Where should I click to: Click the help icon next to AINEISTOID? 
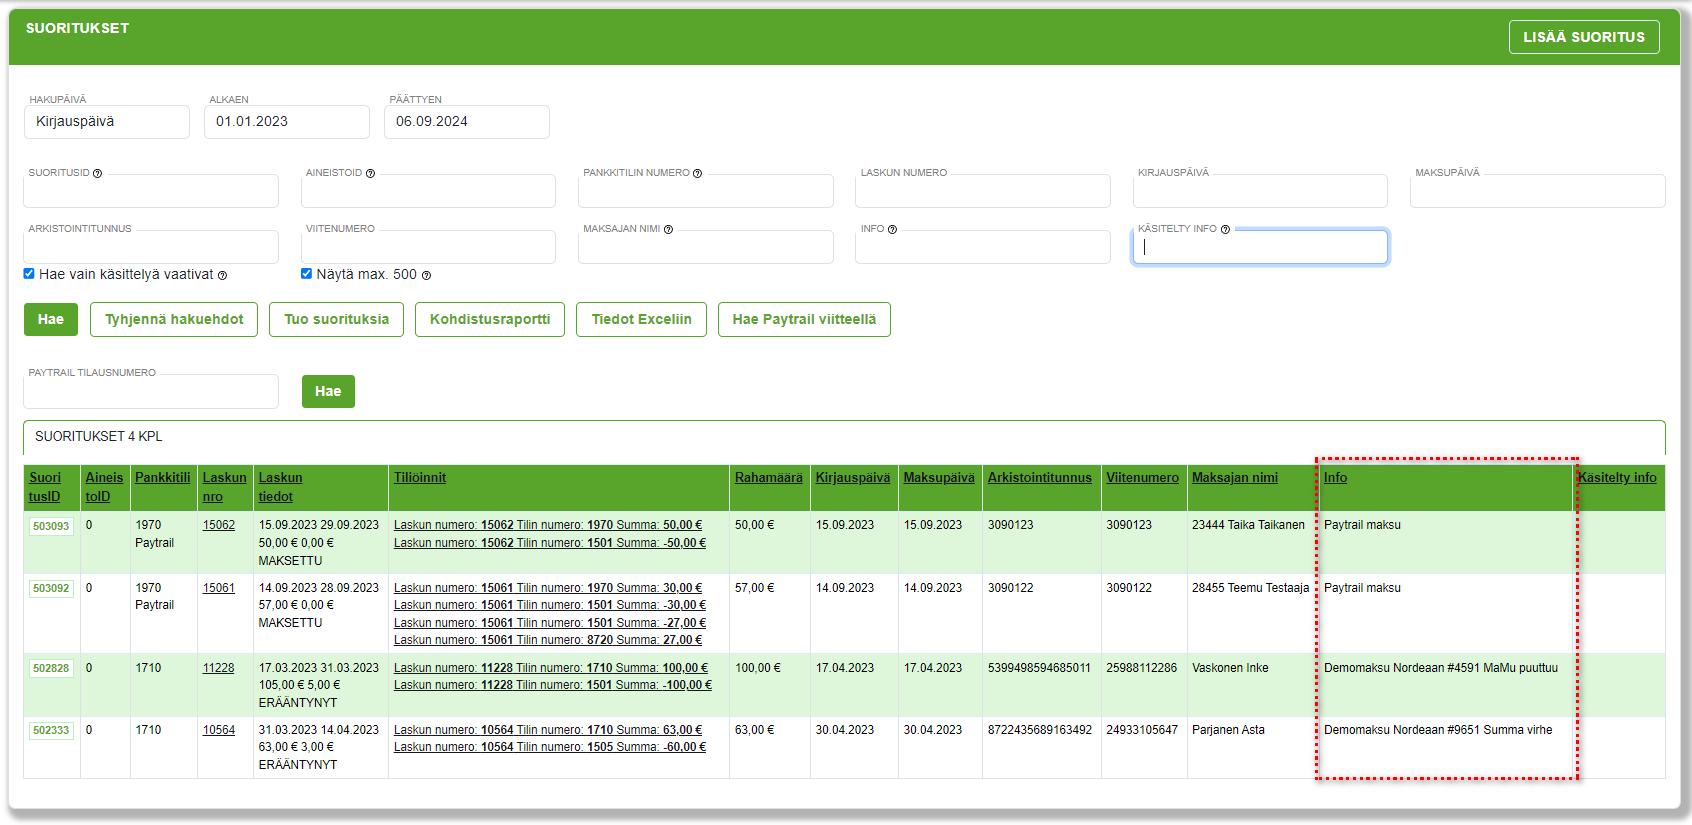click(x=370, y=174)
